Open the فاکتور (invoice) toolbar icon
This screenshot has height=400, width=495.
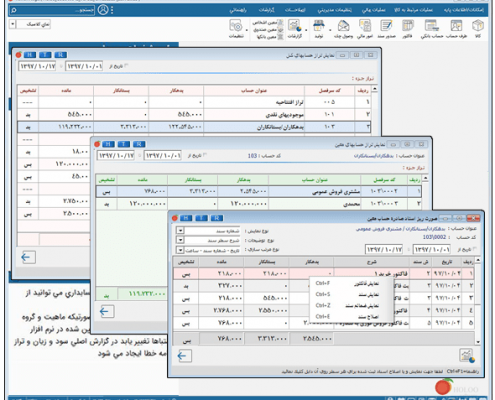tap(407, 29)
